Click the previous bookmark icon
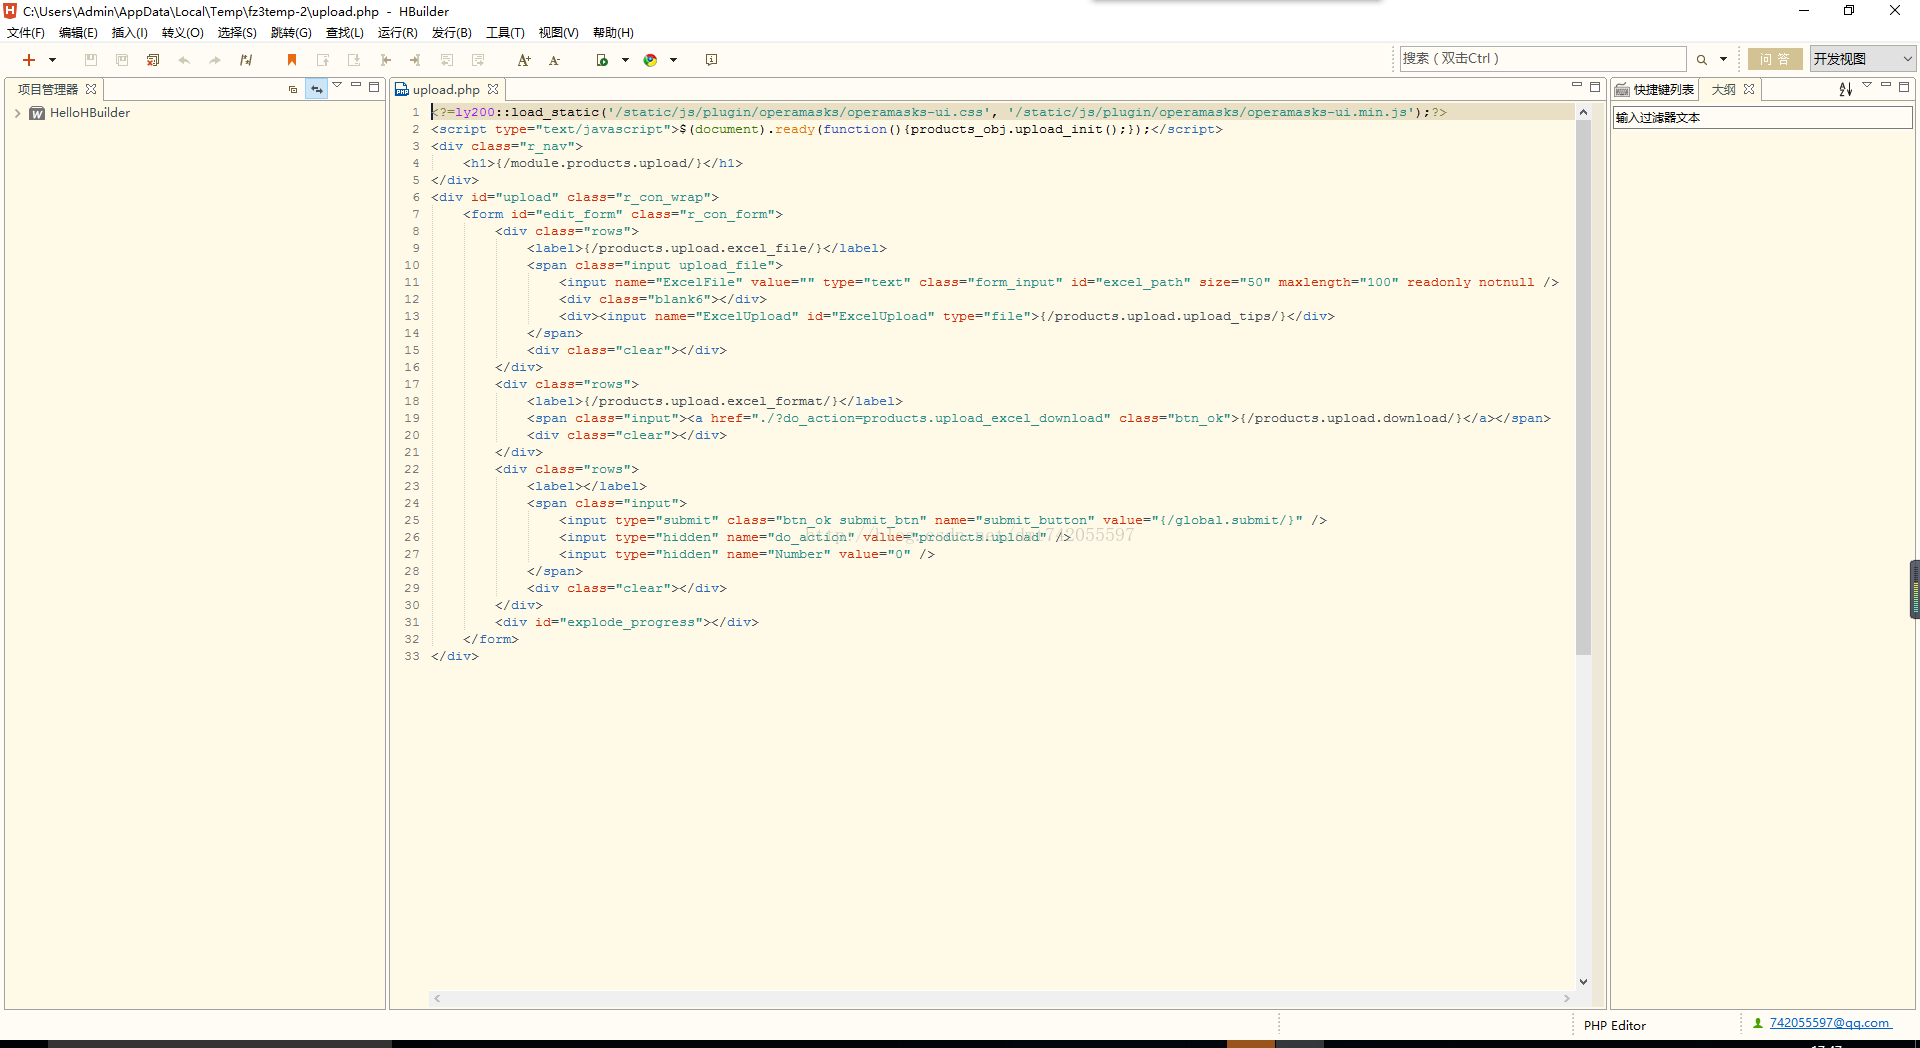This screenshot has height=1048, width=1920. pyautogui.click(x=323, y=60)
